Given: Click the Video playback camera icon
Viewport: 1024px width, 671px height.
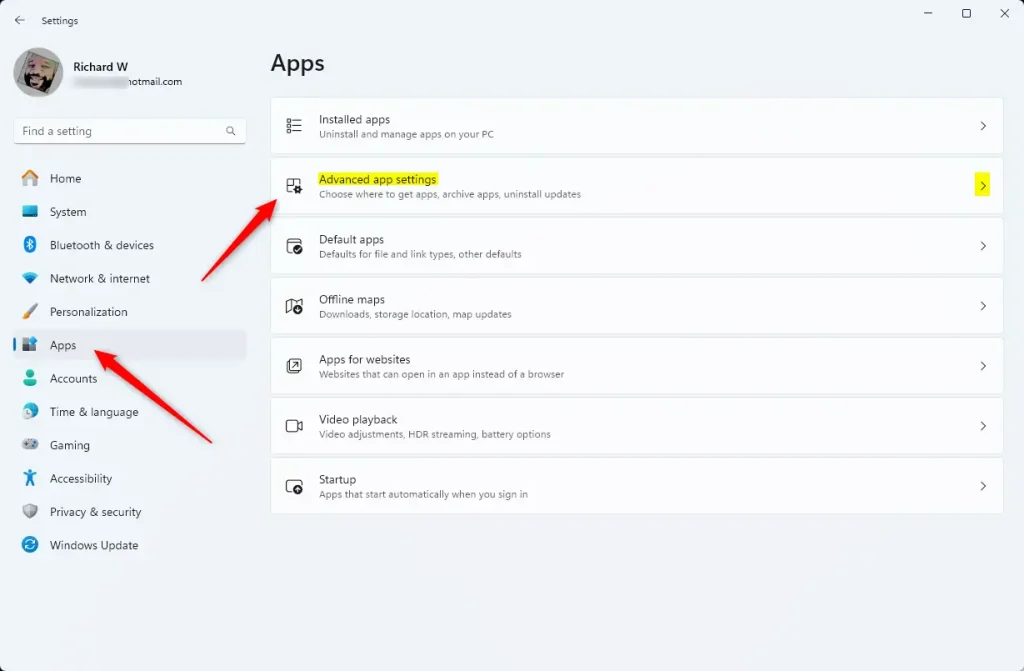Looking at the screenshot, I should (x=294, y=426).
